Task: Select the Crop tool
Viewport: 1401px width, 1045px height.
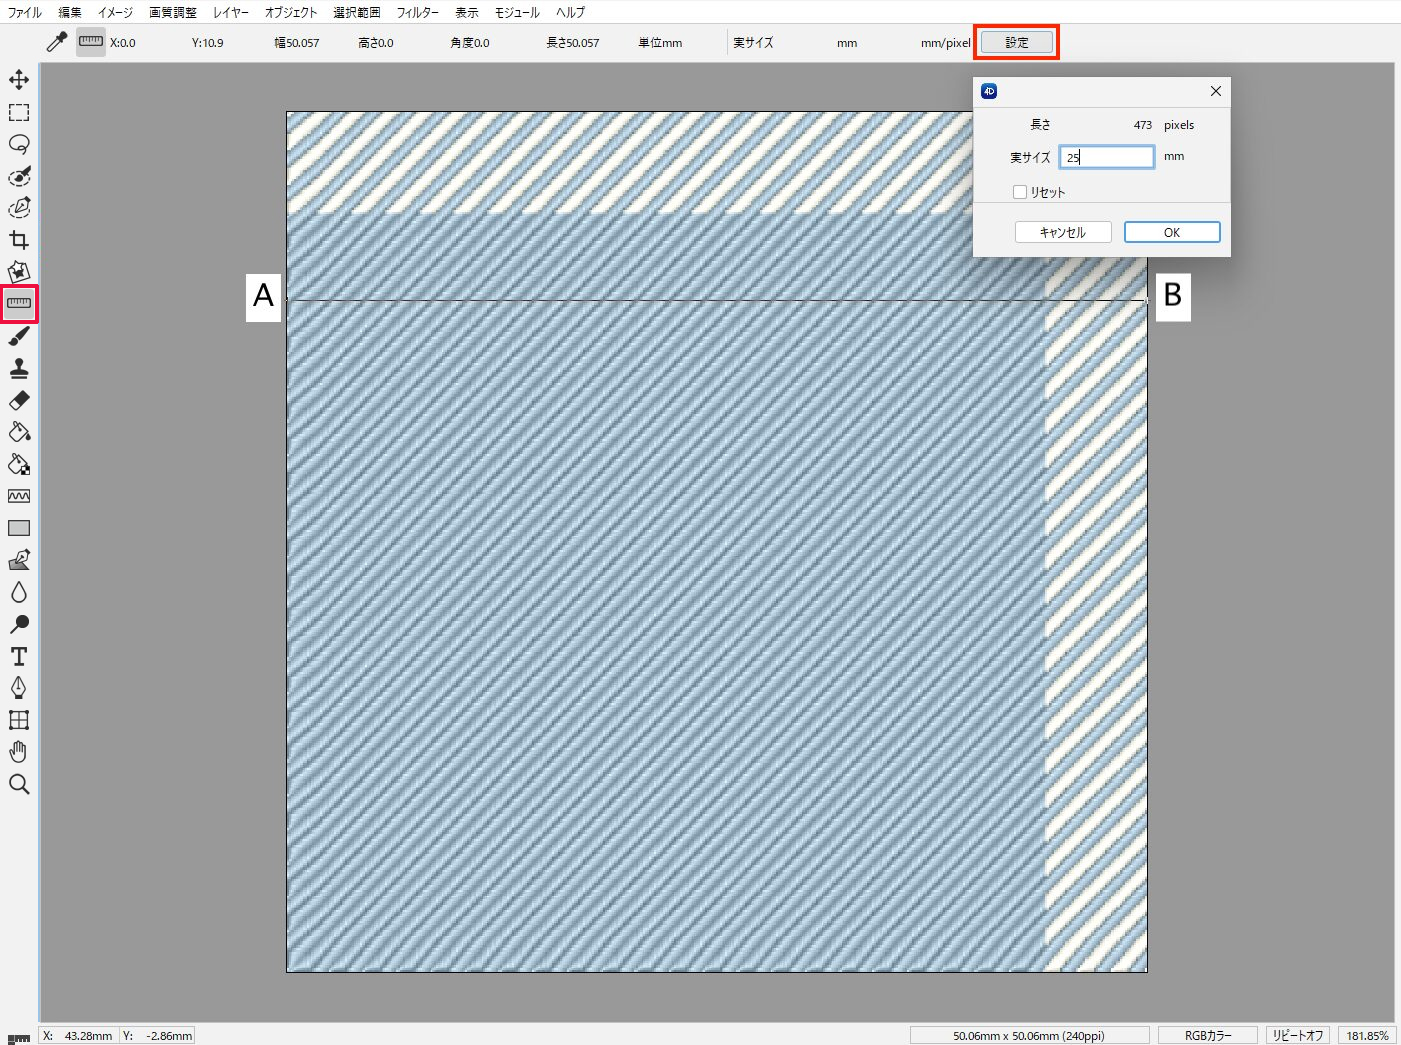Action: coord(19,240)
